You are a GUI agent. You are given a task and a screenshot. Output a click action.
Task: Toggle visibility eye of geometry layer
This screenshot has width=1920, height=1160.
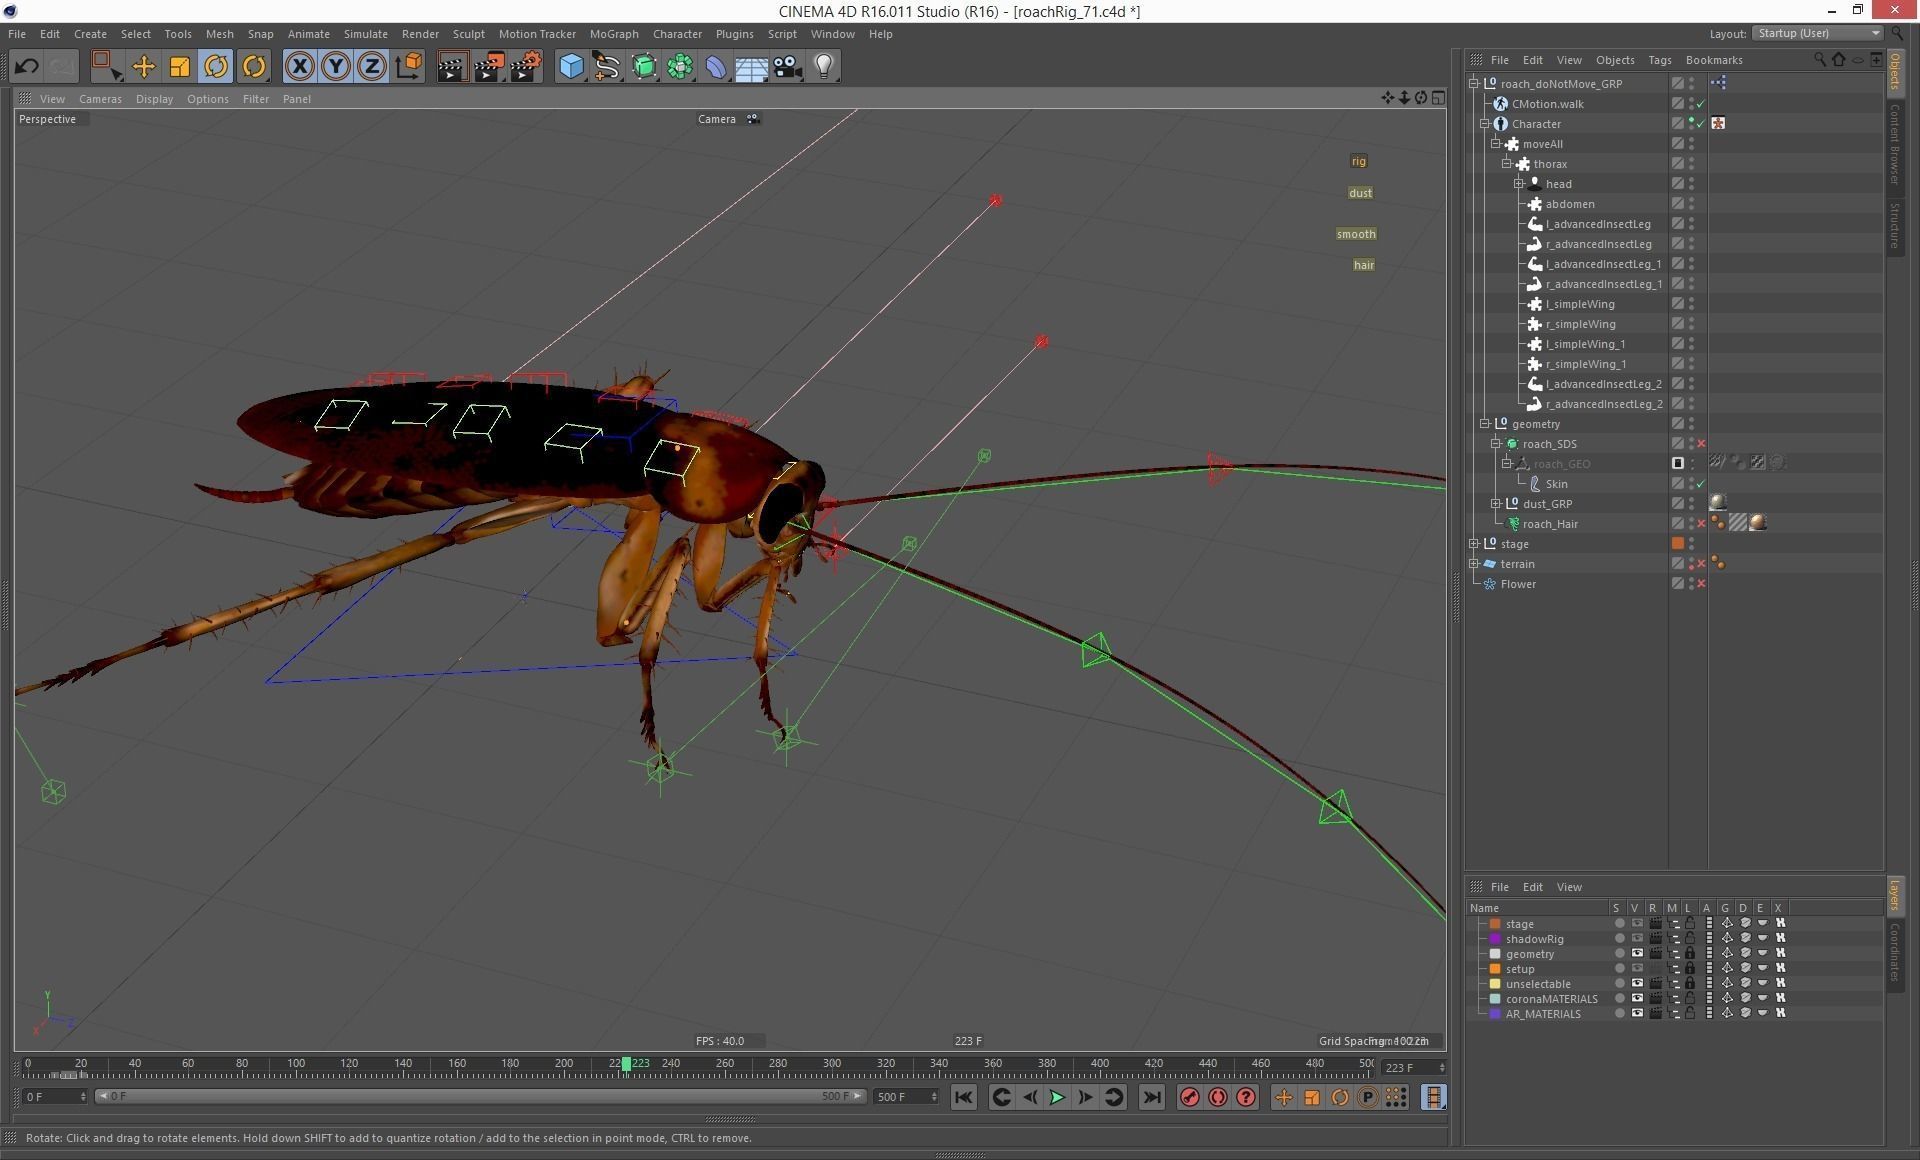coord(1637,954)
